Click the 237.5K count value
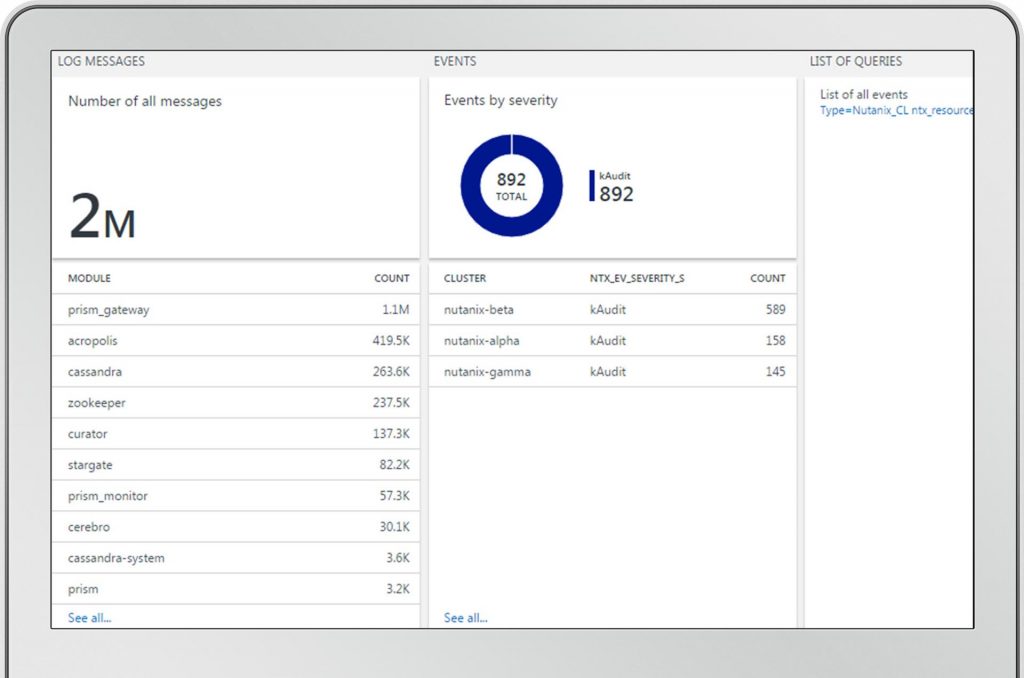 pos(391,402)
